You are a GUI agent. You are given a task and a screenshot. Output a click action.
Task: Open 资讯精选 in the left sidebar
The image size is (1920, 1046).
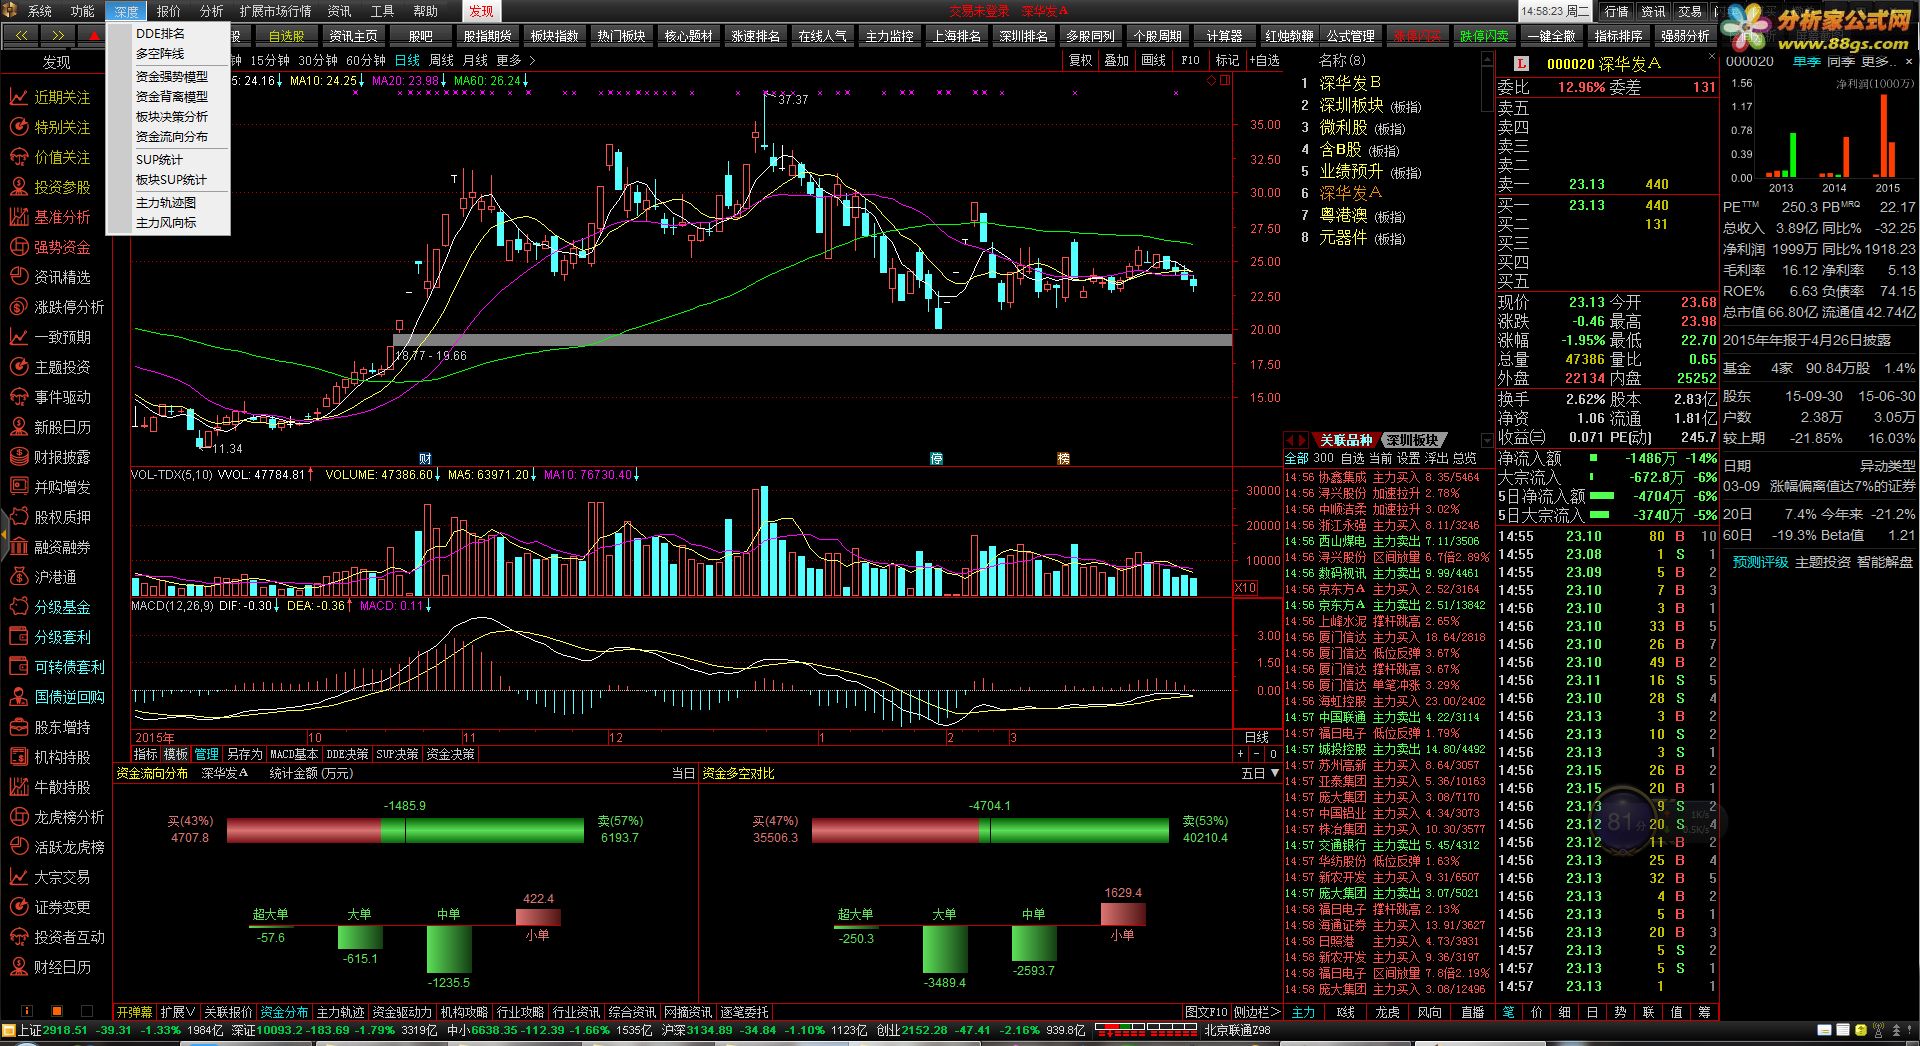coord(62,277)
